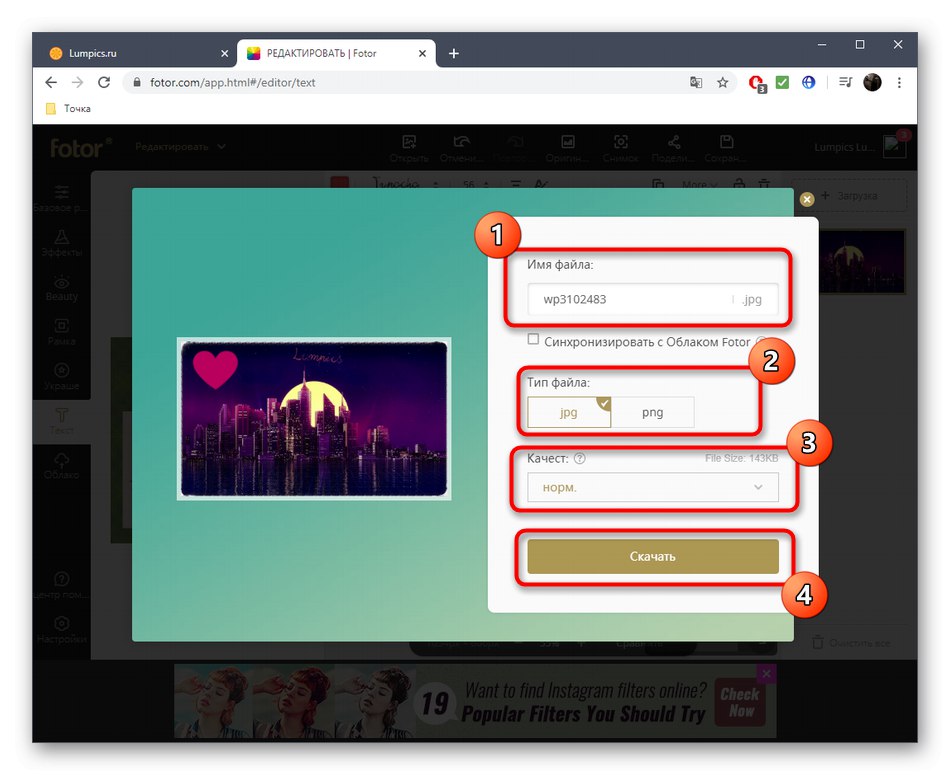The width and height of the screenshot is (950, 775).
Task: Reload the current page
Action: 104,82
